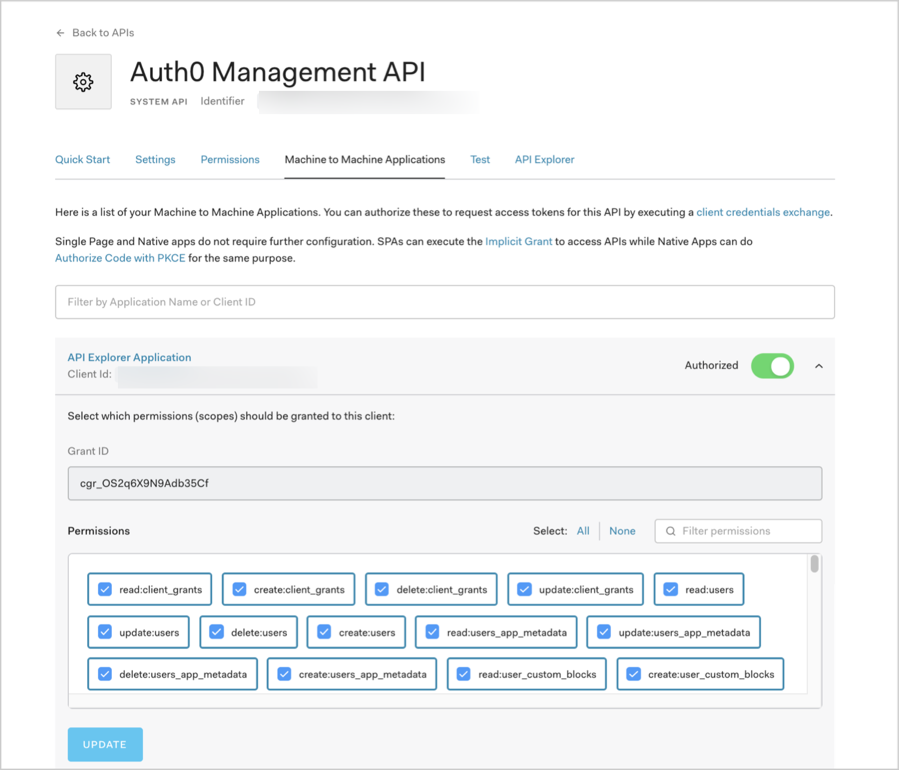Collapse the API Explorer Application section chevron
Screen dimensions: 899x770
[x=819, y=366]
